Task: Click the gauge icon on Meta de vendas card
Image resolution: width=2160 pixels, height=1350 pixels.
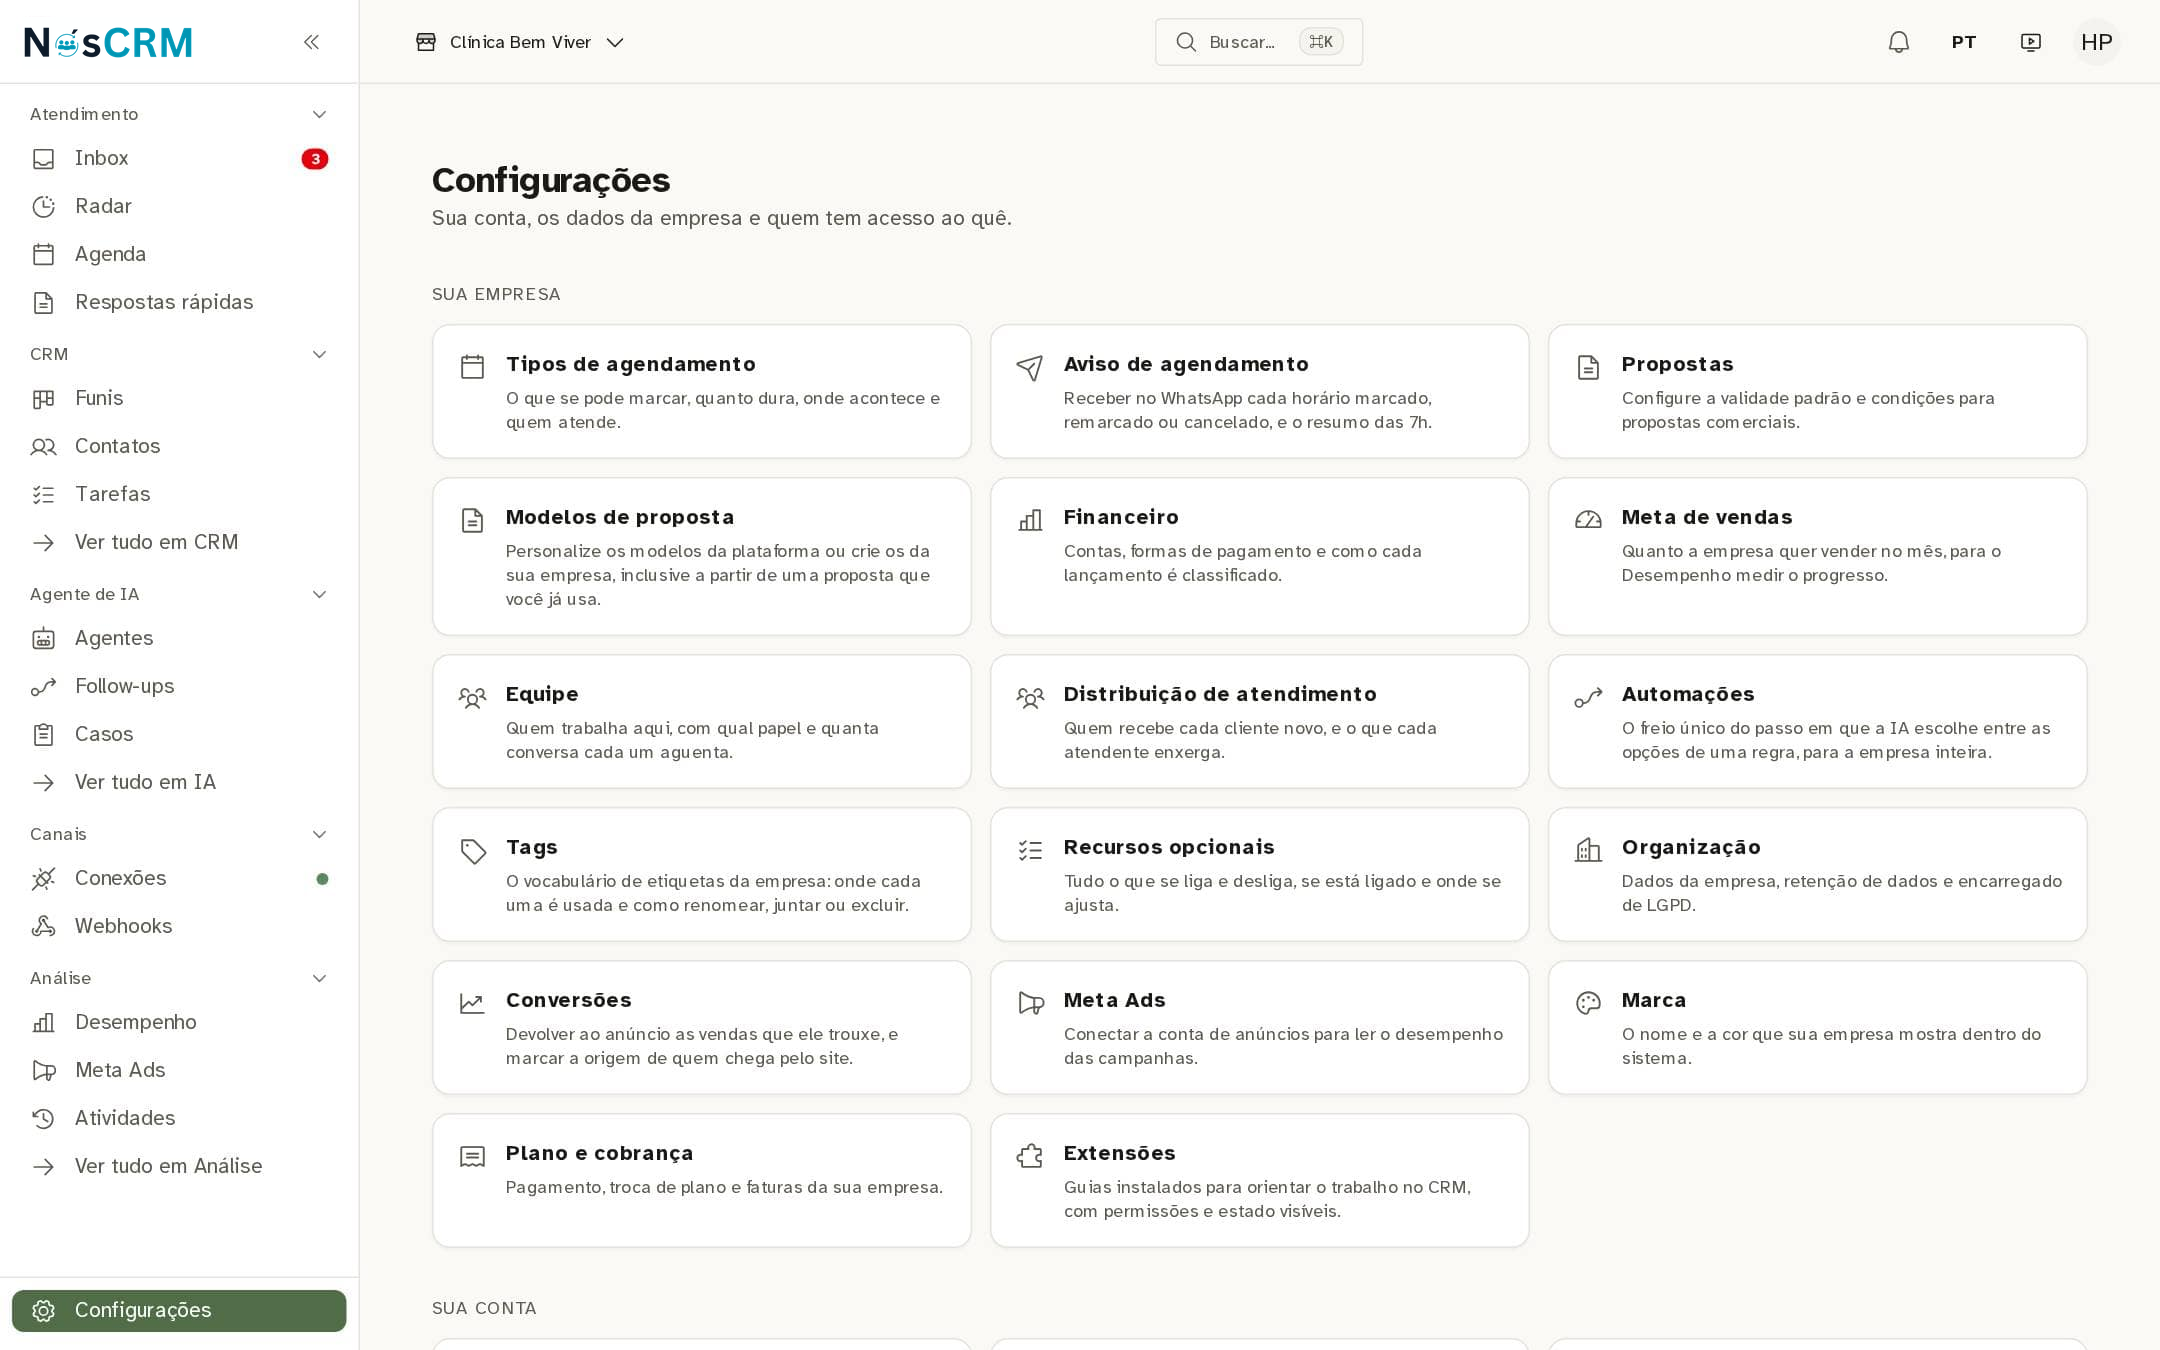Action: pos(1588,520)
